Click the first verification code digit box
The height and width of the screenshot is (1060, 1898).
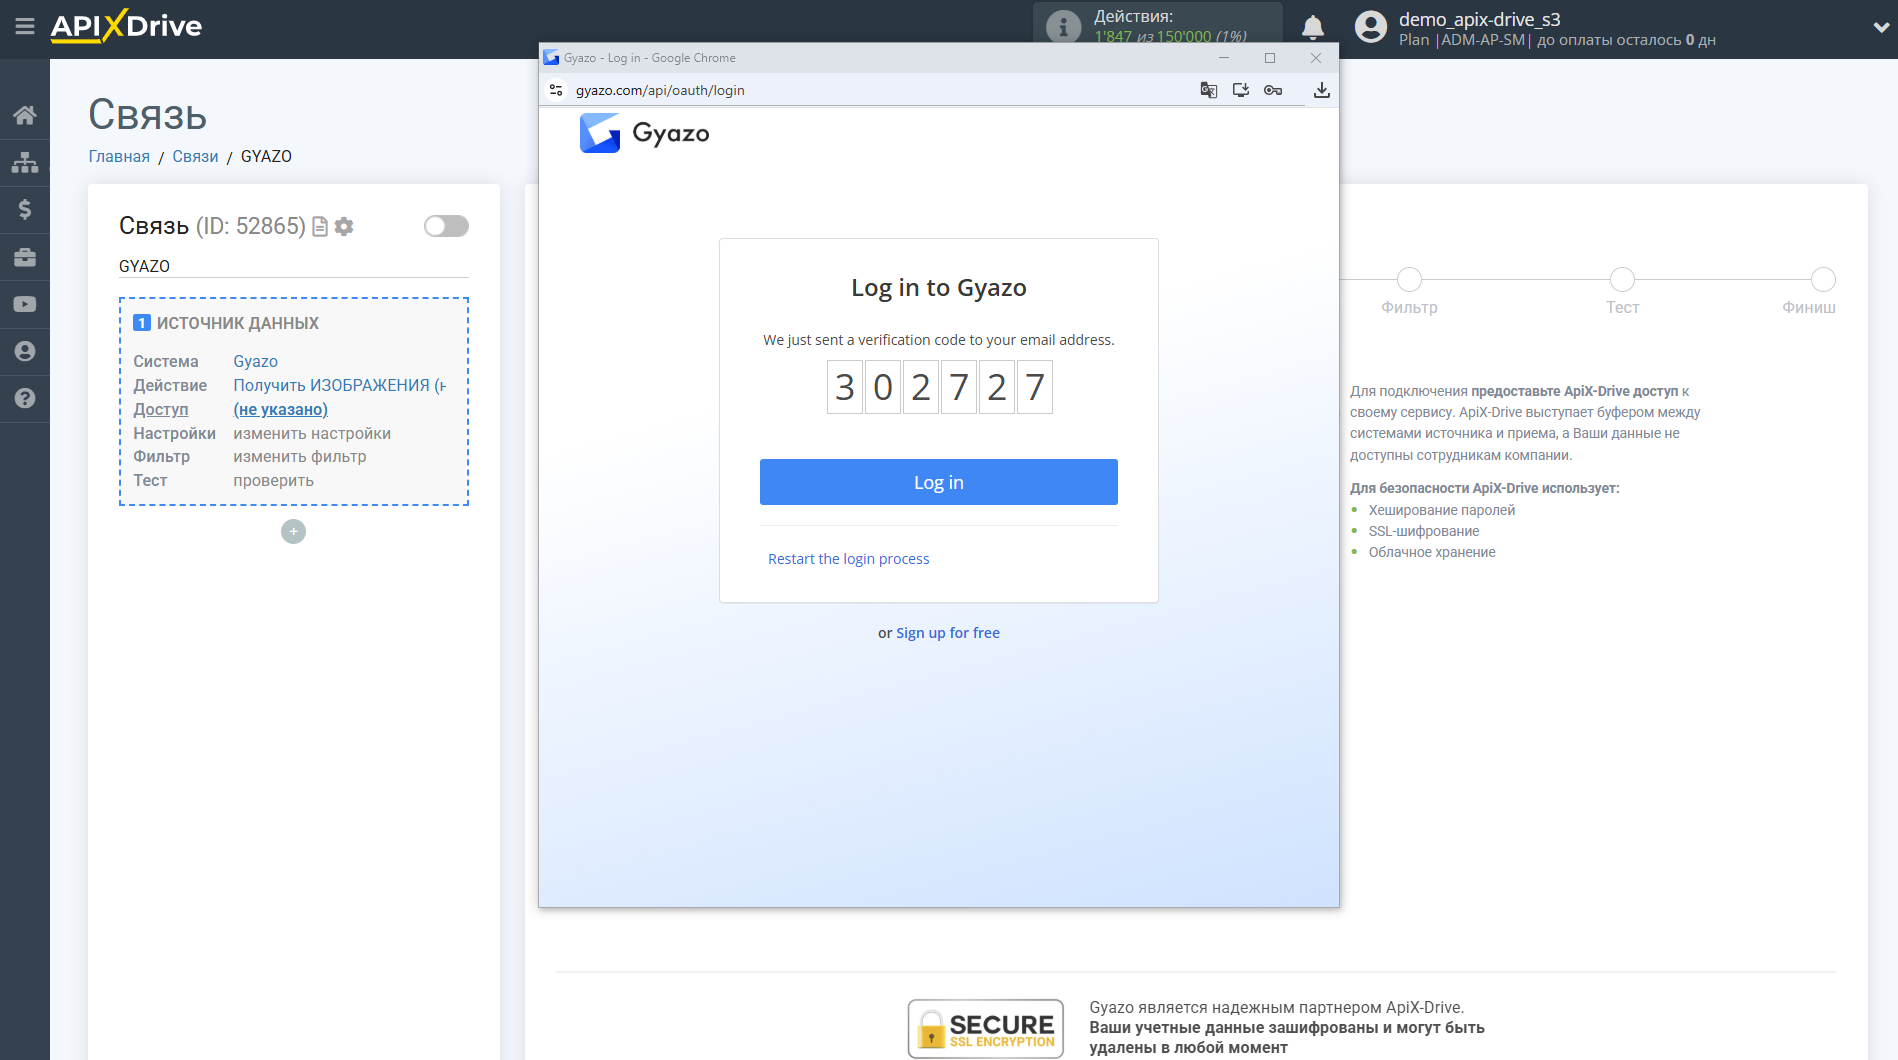pyautogui.click(x=844, y=387)
